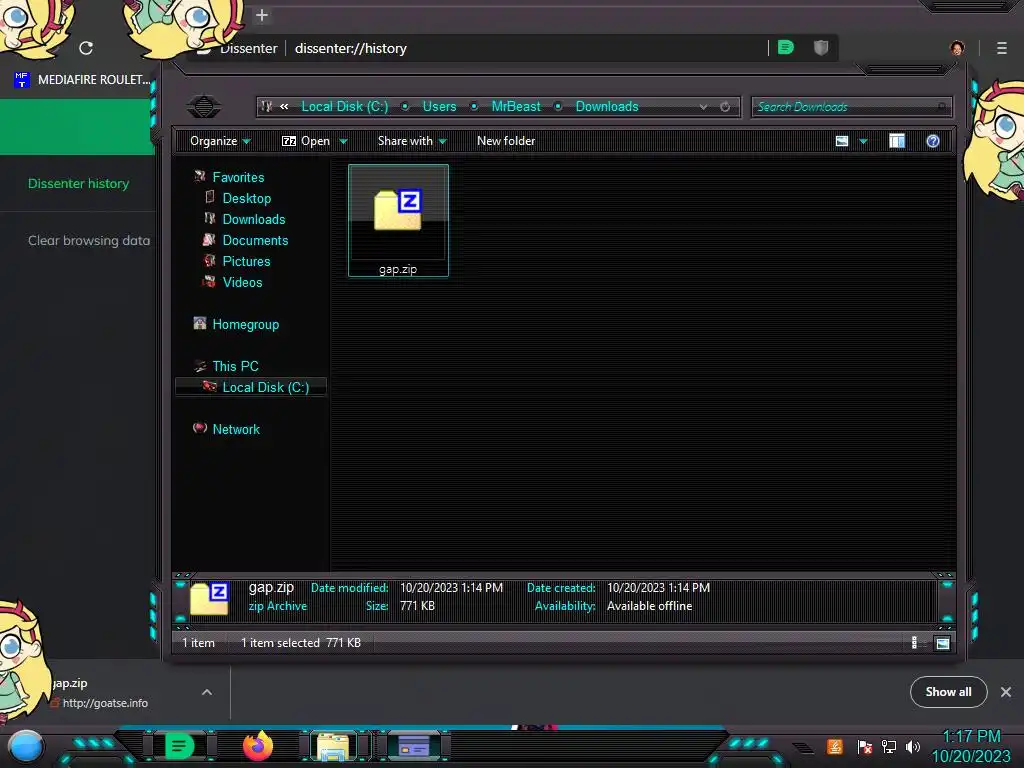
Task: Select Local Disk (C:) in the navigation pane
Action: [251, 387]
